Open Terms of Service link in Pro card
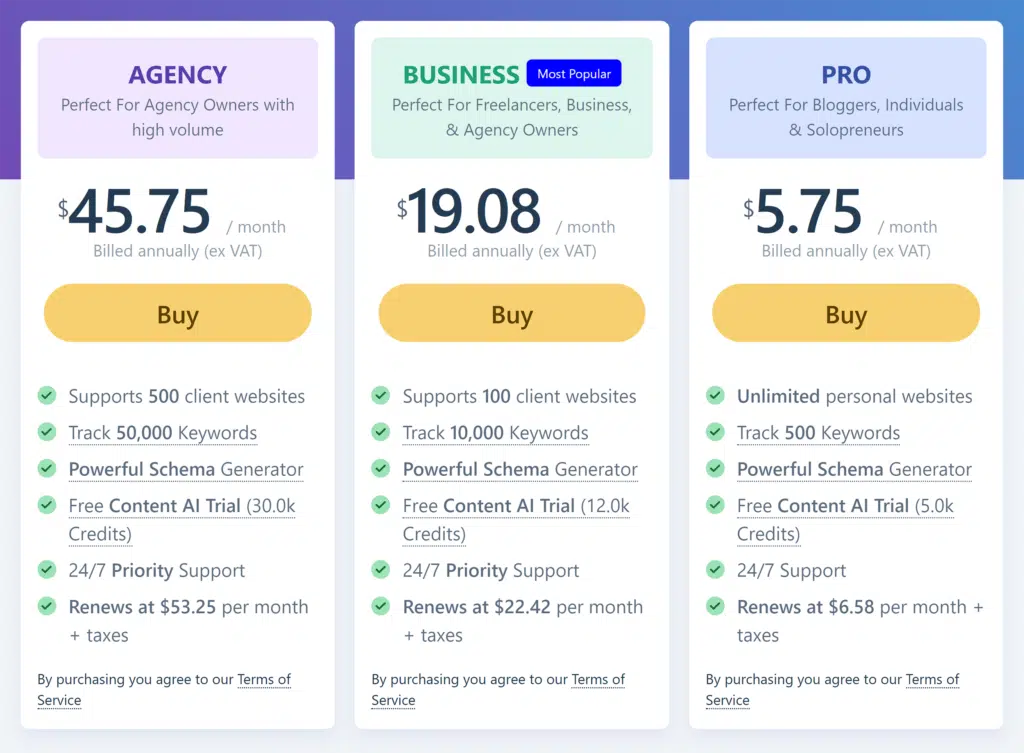 click(932, 680)
